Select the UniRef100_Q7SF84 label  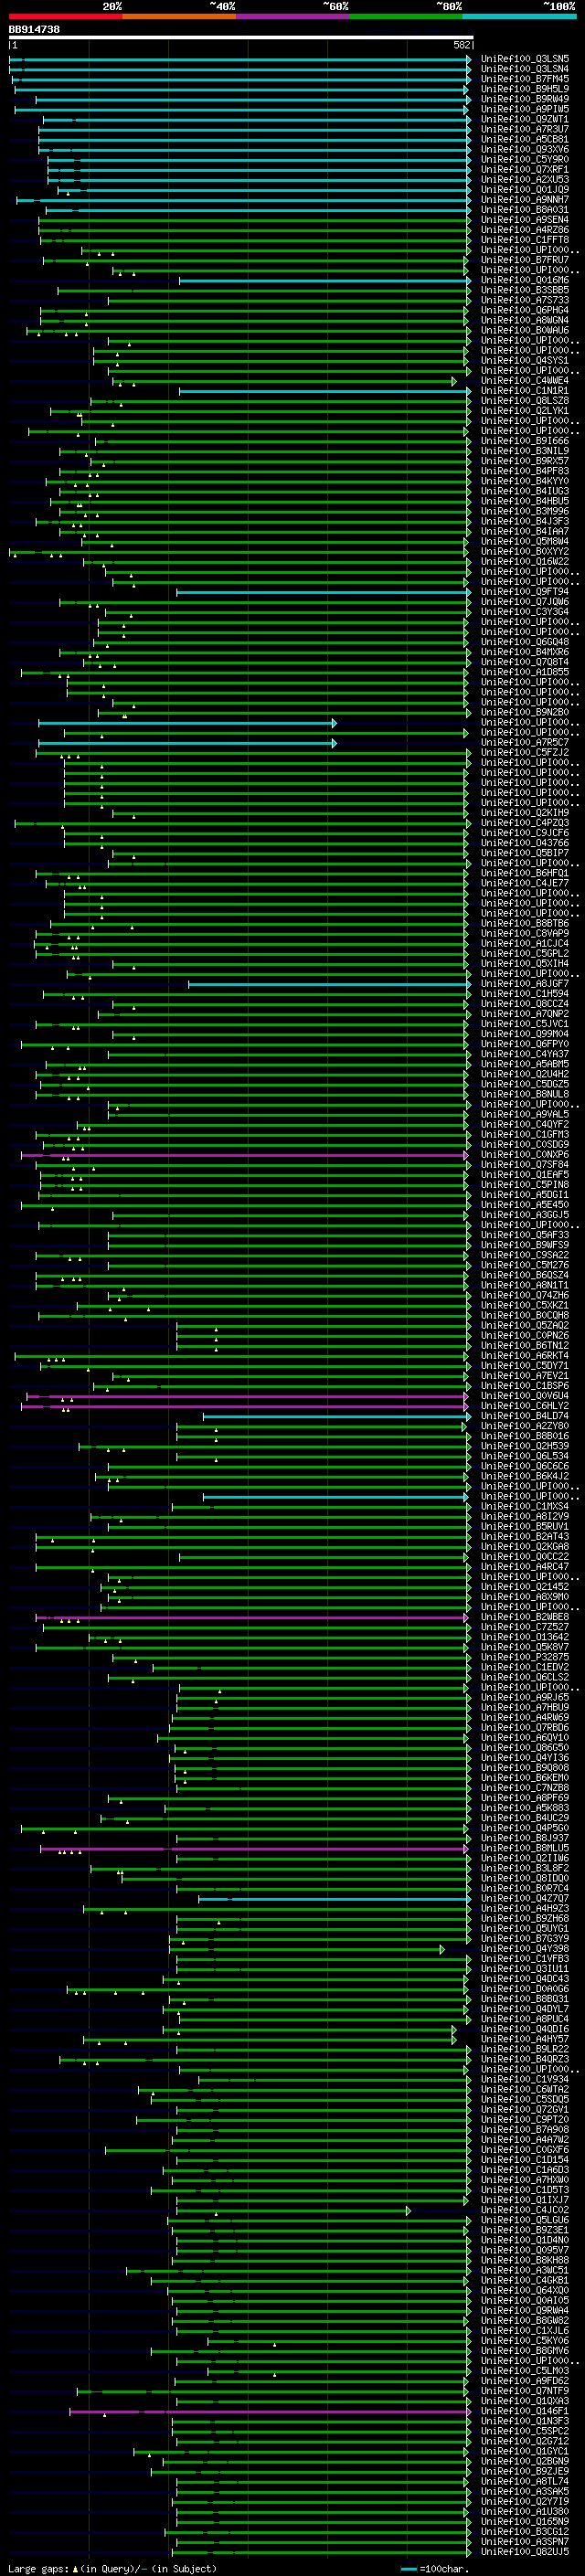tap(525, 1165)
